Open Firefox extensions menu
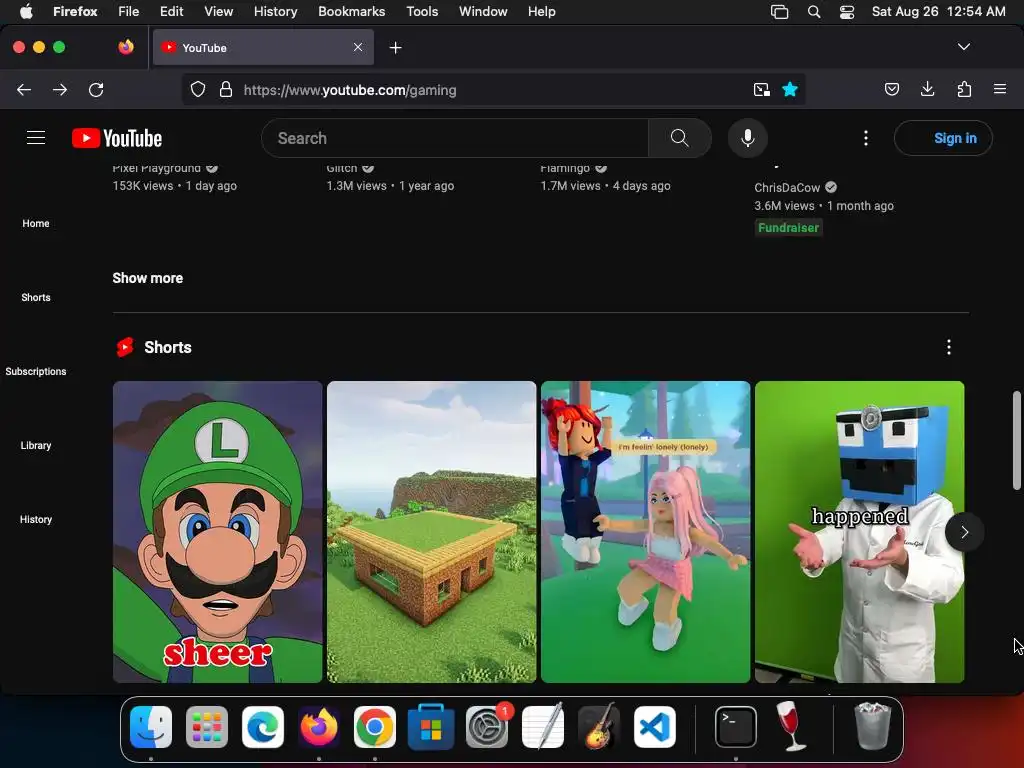 coord(965,89)
